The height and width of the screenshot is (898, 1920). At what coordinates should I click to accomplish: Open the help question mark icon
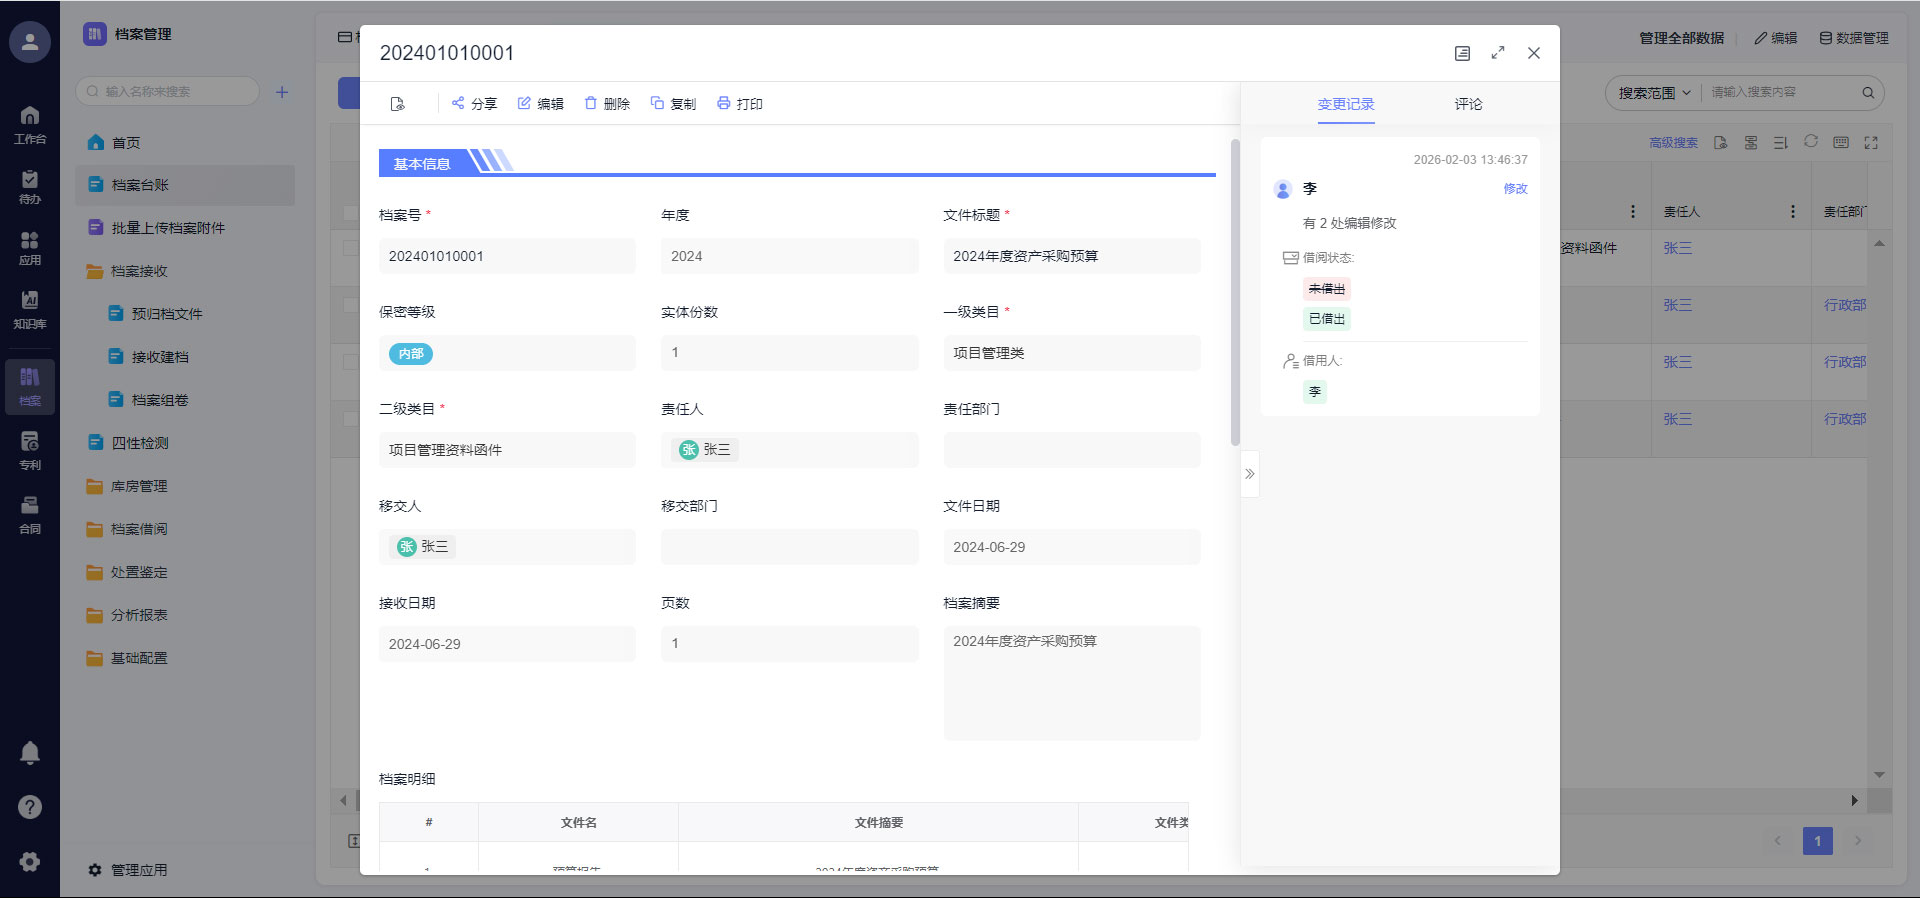(x=30, y=807)
